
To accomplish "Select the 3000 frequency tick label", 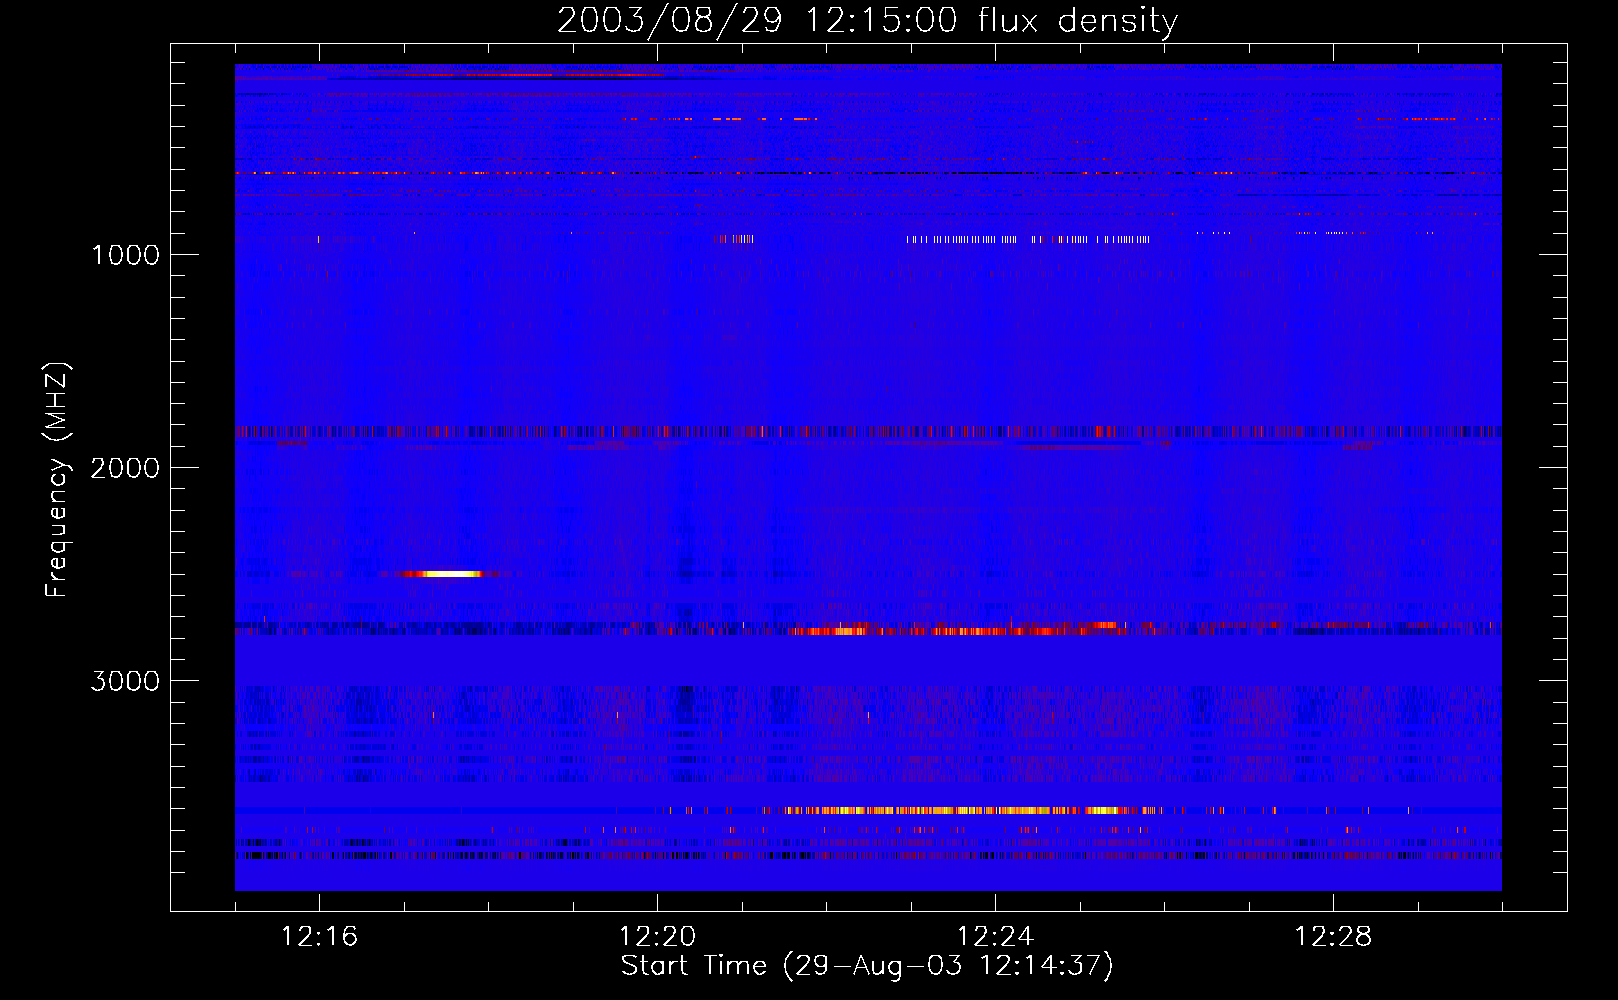I will pos(125,681).
